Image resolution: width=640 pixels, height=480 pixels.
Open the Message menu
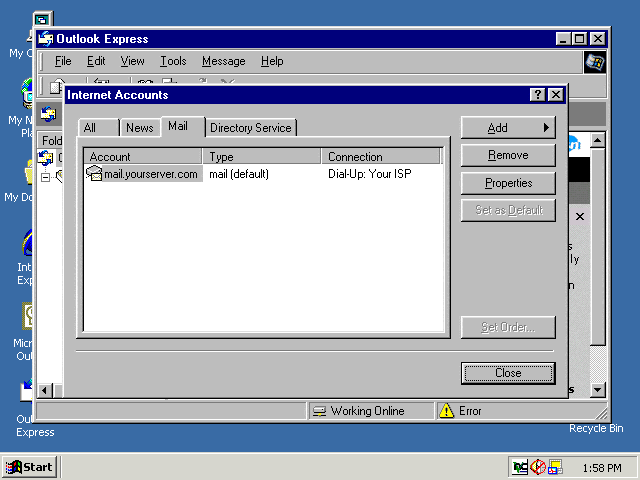(224, 61)
